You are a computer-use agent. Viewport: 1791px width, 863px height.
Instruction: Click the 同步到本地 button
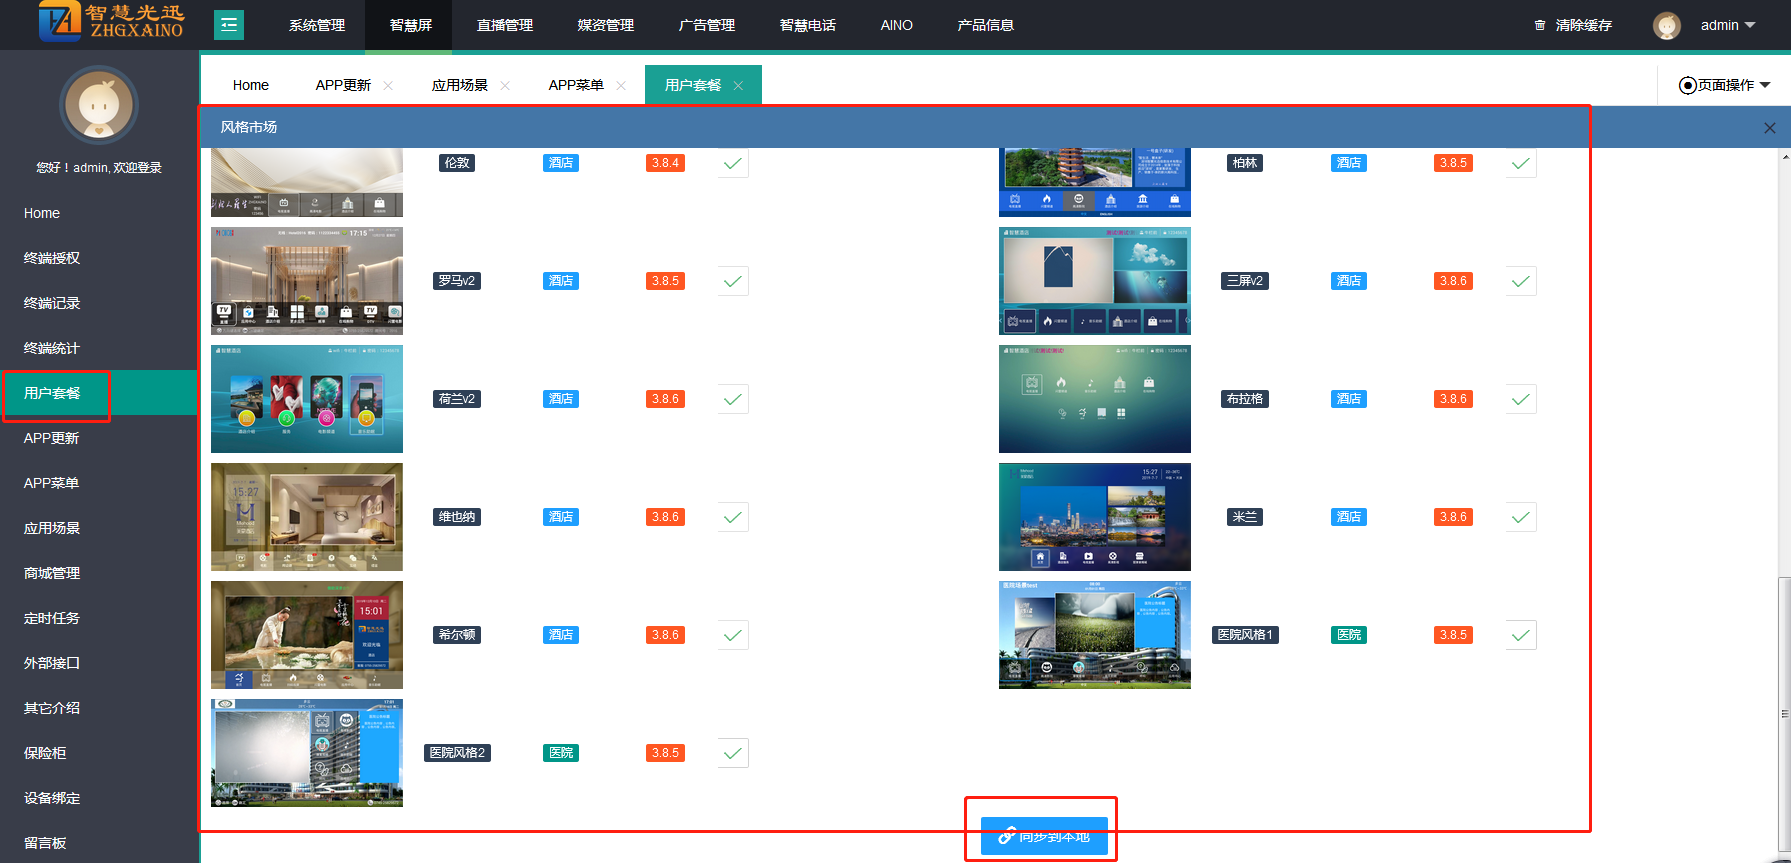(x=1044, y=836)
